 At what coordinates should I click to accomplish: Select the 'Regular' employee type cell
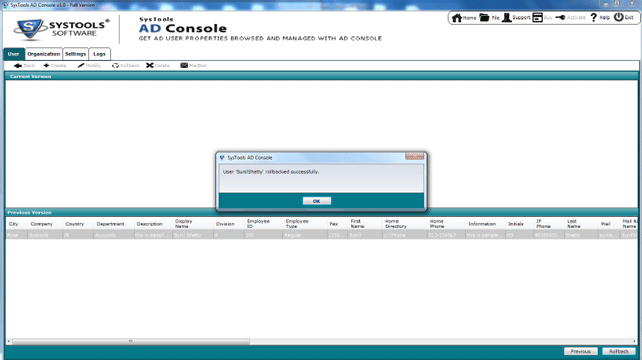[305, 235]
